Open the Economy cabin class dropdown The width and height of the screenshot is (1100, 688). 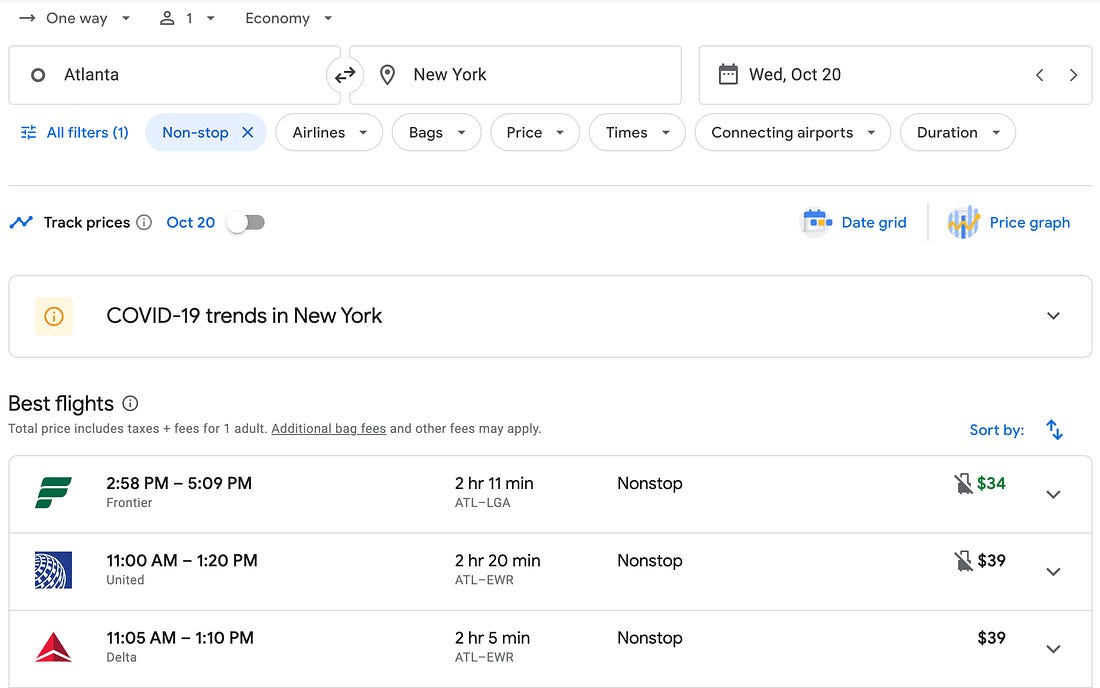(288, 18)
